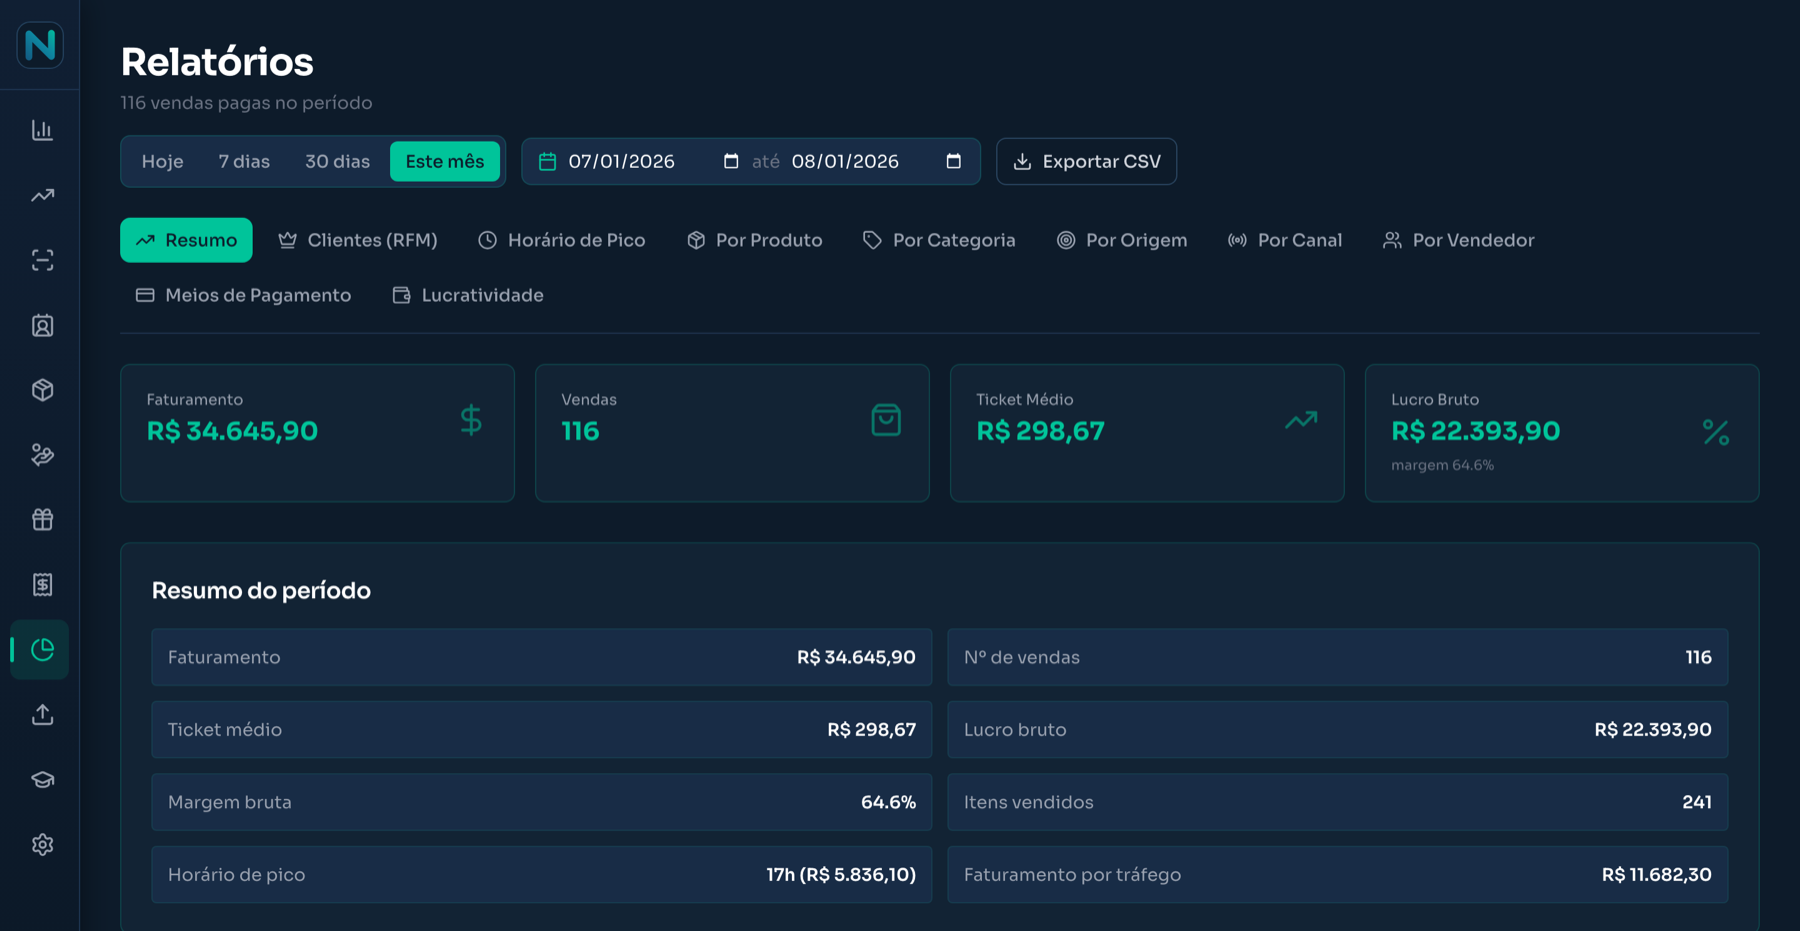Click the Vendas card value 116
This screenshot has width=1800, height=931.
(x=580, y=431)
